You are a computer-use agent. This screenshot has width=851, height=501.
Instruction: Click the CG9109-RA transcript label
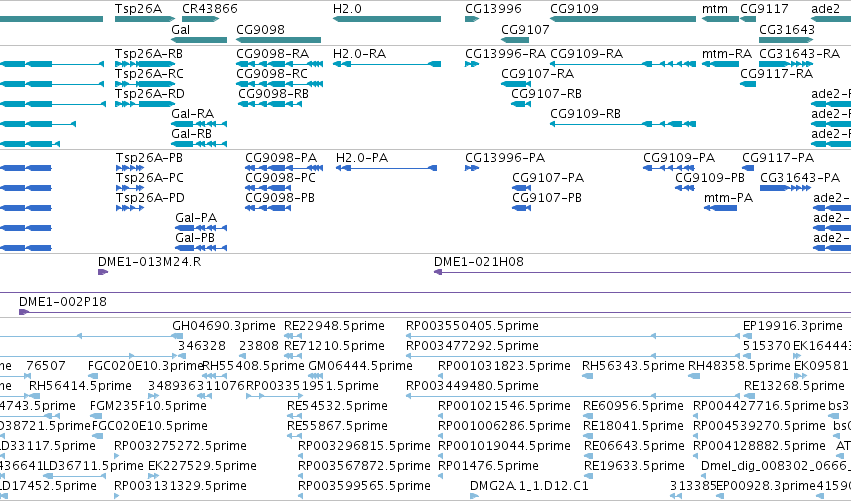587,54
